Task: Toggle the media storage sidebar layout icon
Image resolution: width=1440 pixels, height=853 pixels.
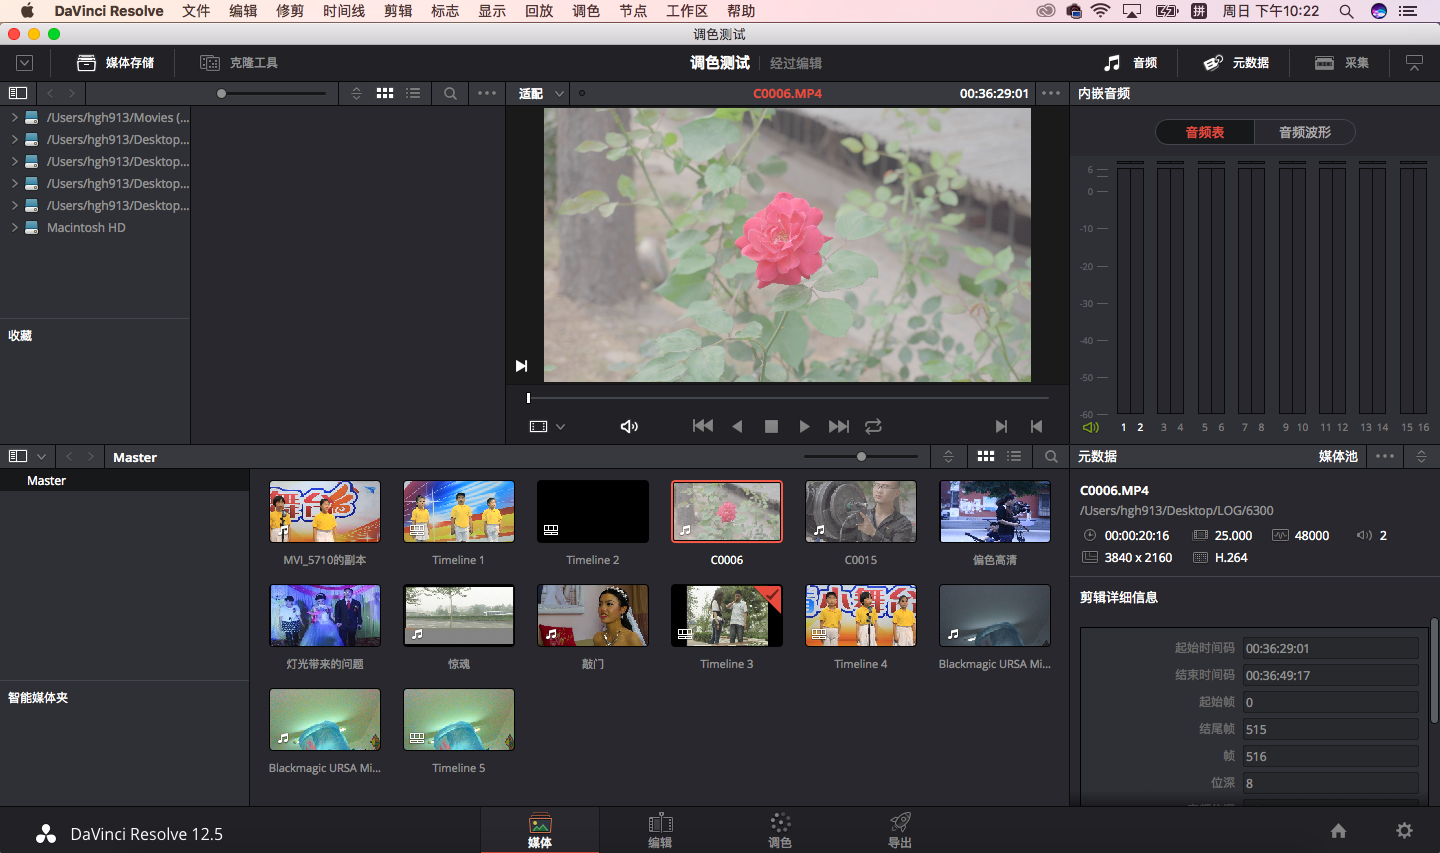Action: 17,93
